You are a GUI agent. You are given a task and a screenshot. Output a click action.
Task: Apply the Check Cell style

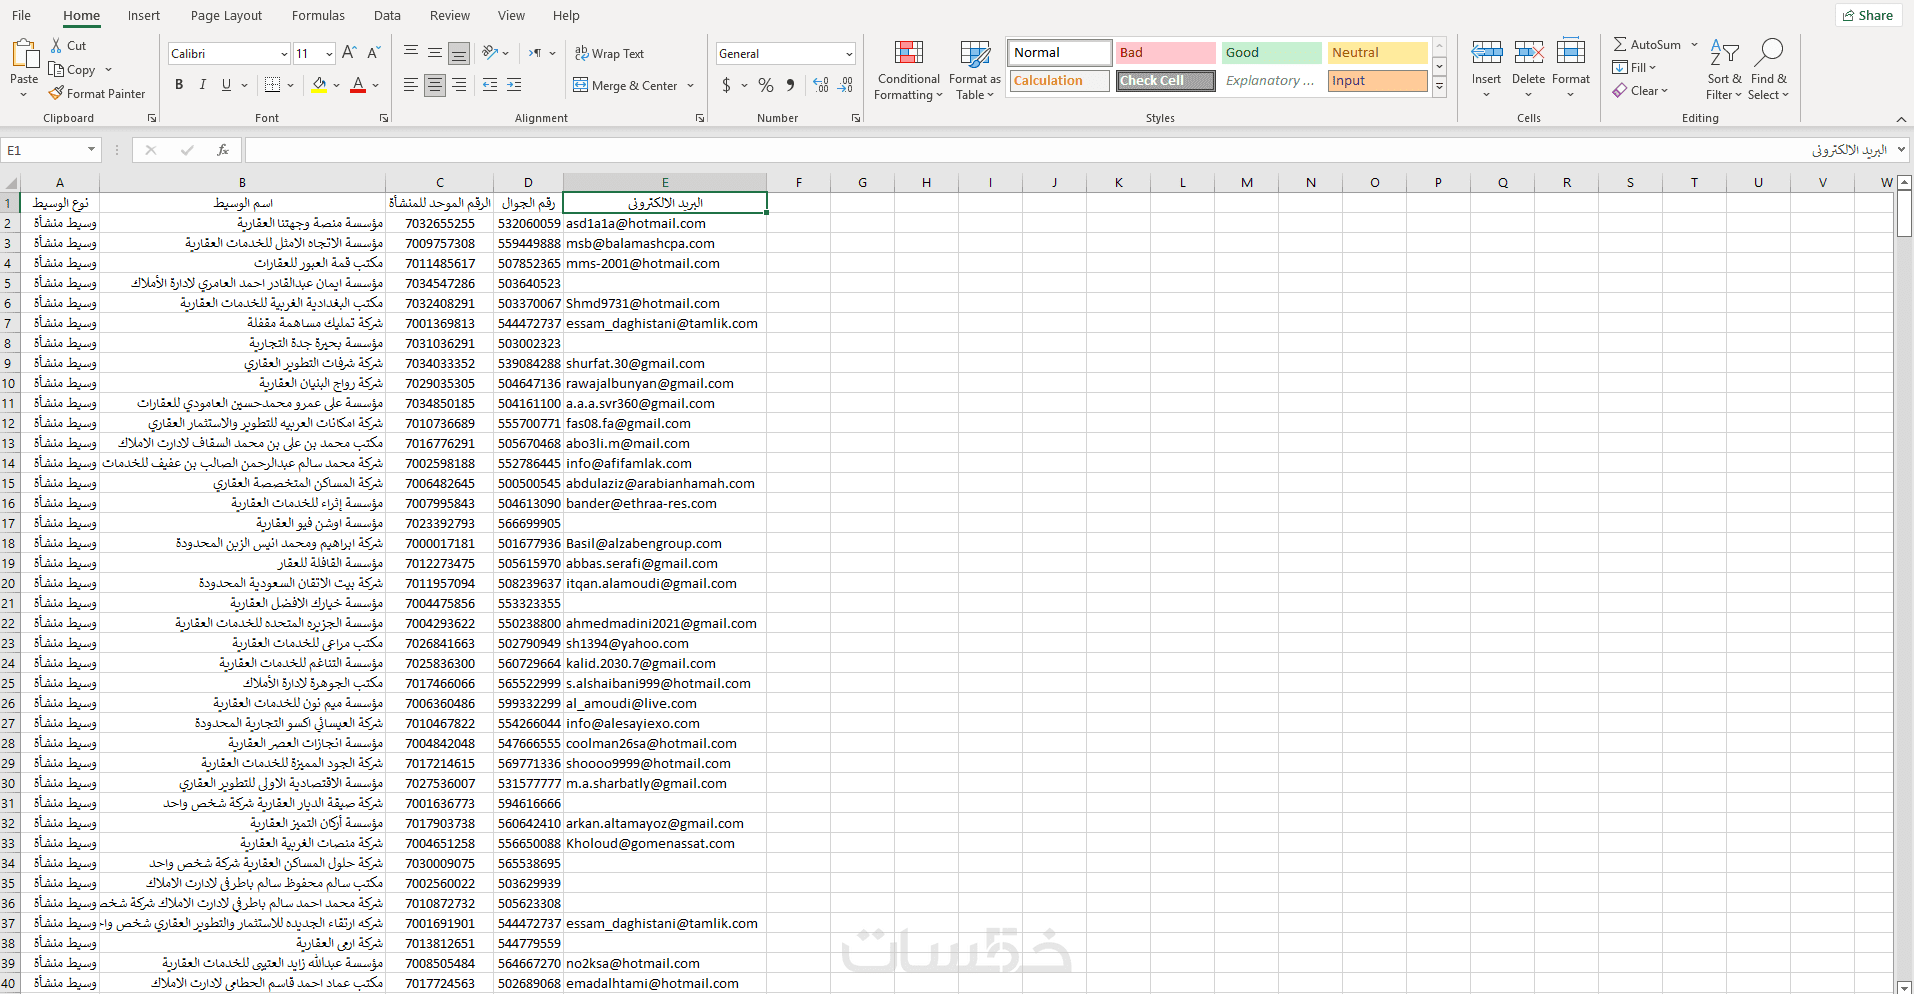(1165, 81)
